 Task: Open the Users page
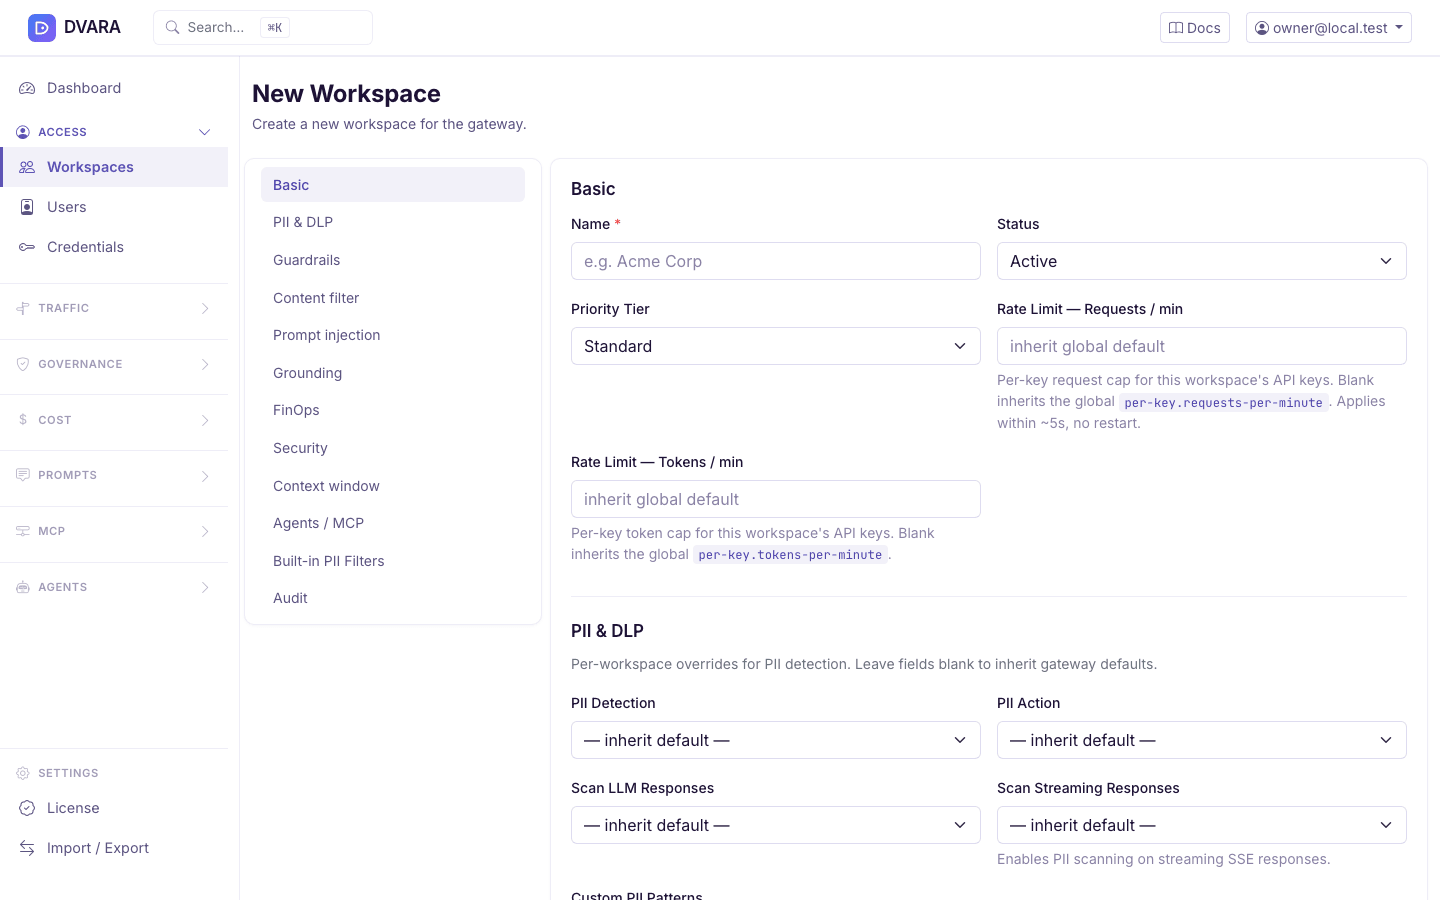point(114,207)
